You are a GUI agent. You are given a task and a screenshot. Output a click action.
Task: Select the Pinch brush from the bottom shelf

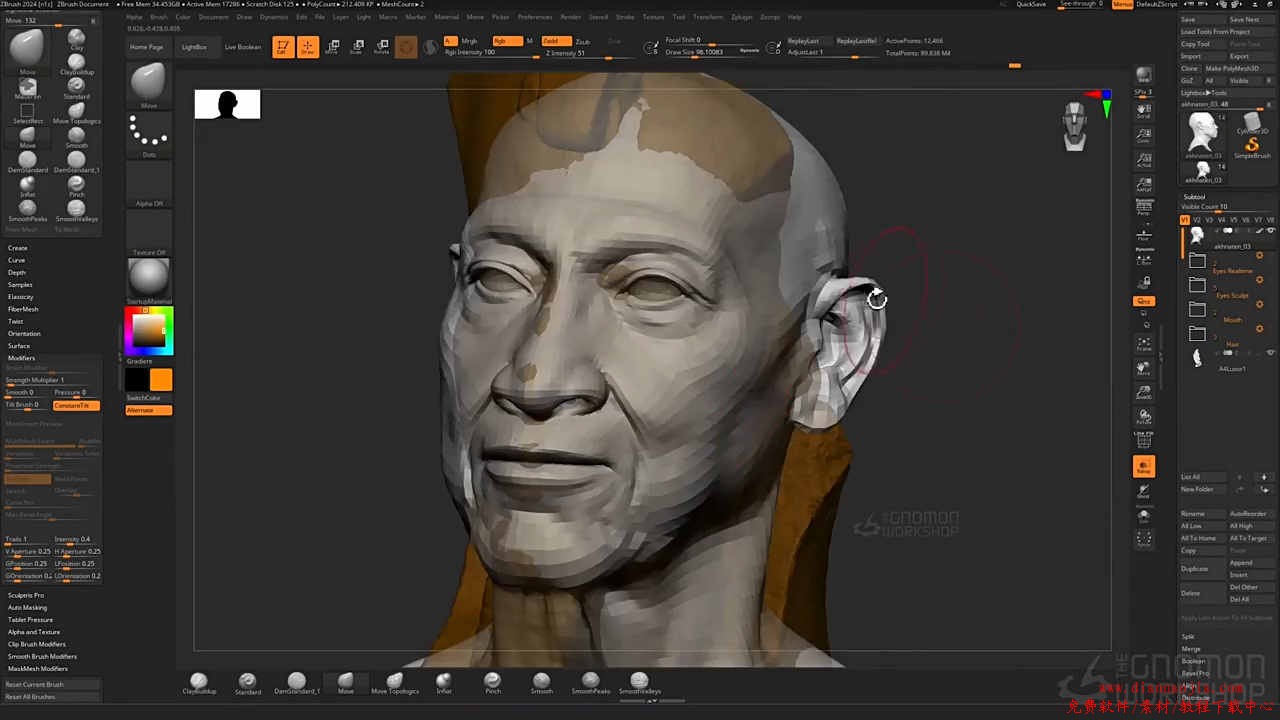click(x=492, y=682)
